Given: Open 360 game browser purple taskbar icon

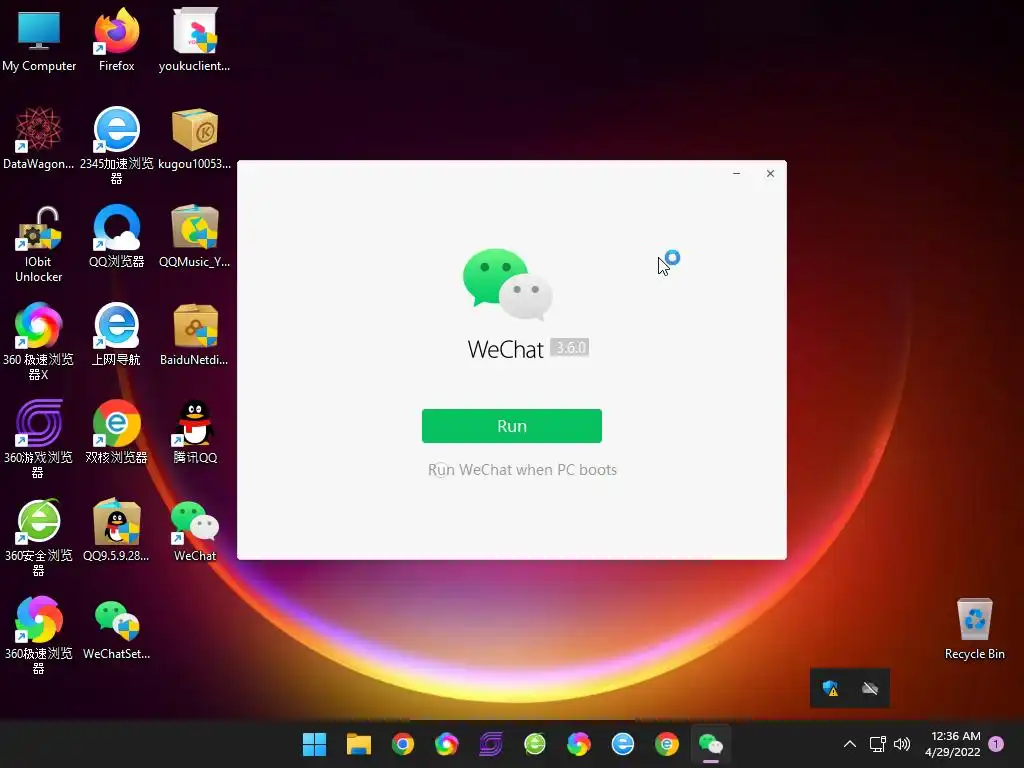Looking at the screenshot, I should coord(490,744).
